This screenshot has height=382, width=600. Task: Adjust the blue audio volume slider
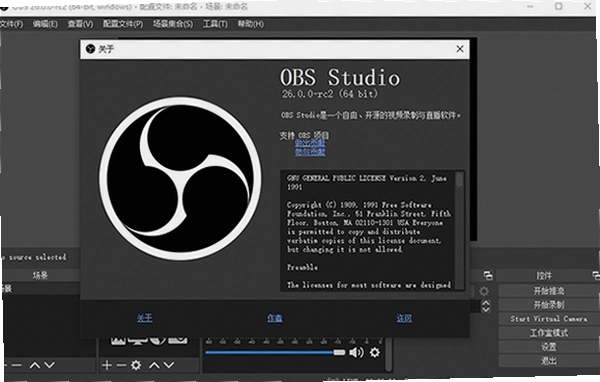(275, 353)
